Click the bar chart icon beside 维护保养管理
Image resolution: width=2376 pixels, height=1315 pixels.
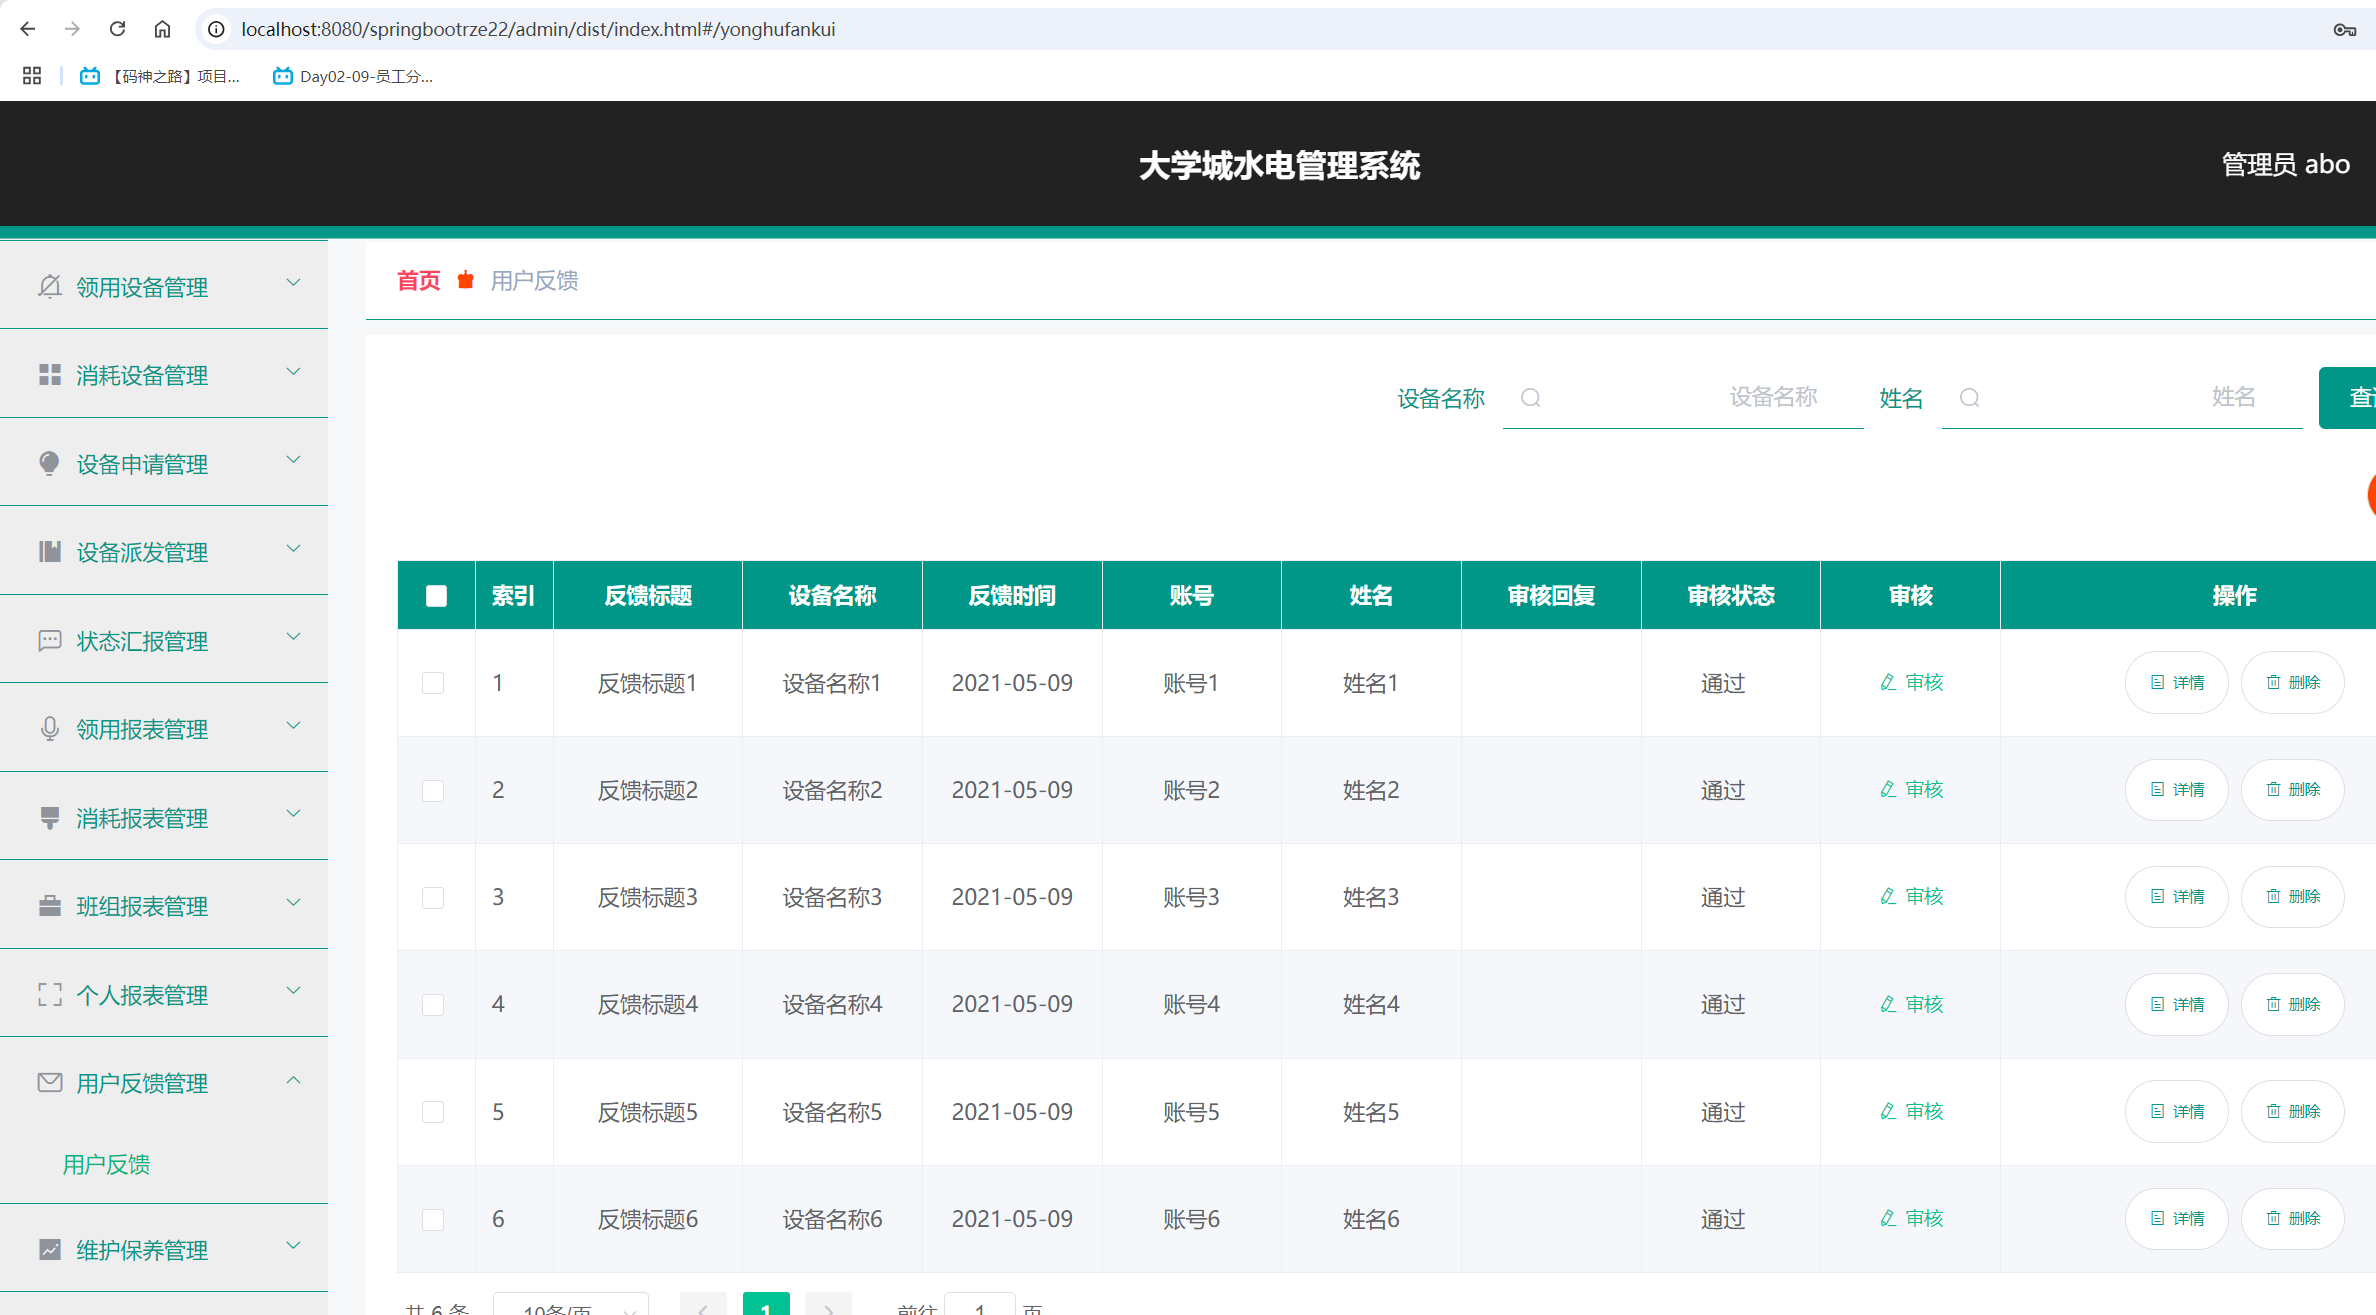point(50,1250)
